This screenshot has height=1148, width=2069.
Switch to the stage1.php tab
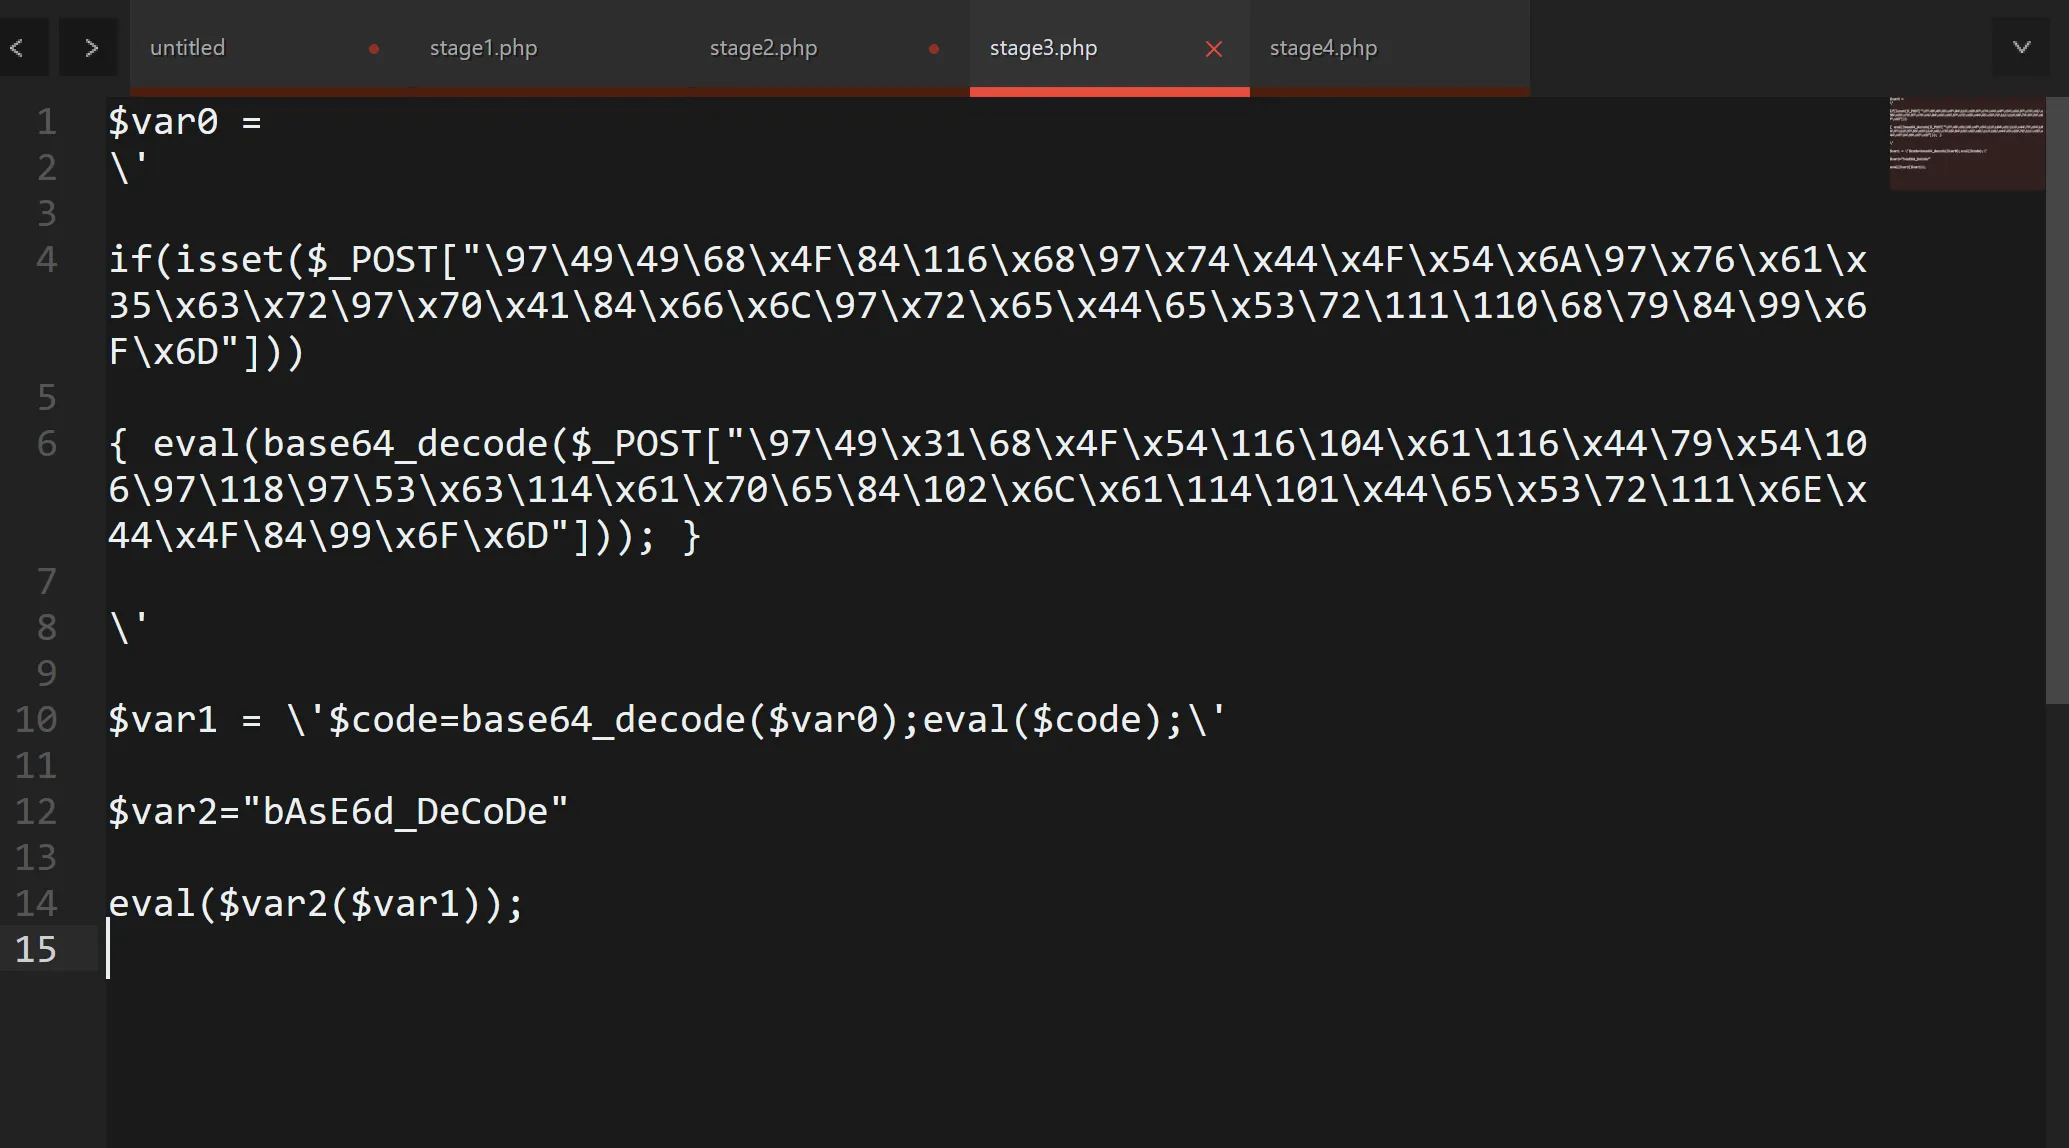(x=483, y=48)
